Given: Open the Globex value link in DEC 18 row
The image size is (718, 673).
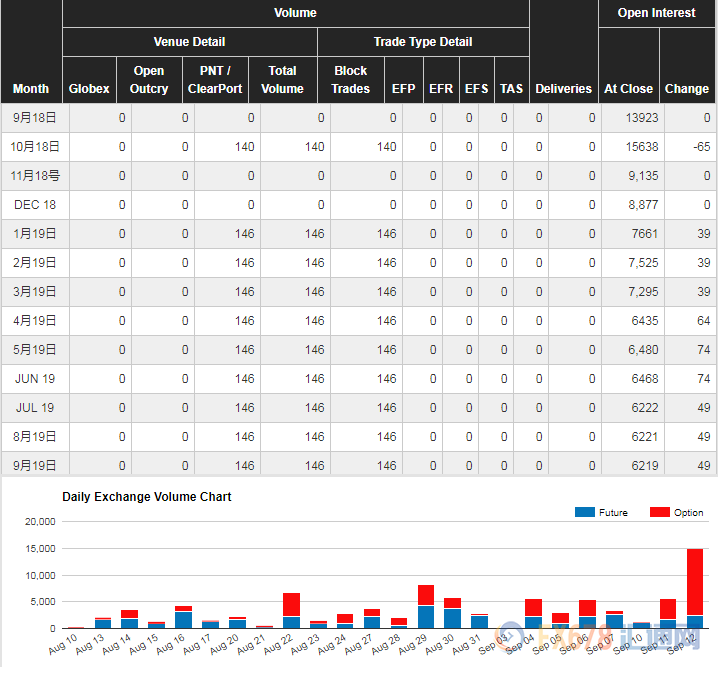Looking at the screenshot, I should (x=122, y=205).
